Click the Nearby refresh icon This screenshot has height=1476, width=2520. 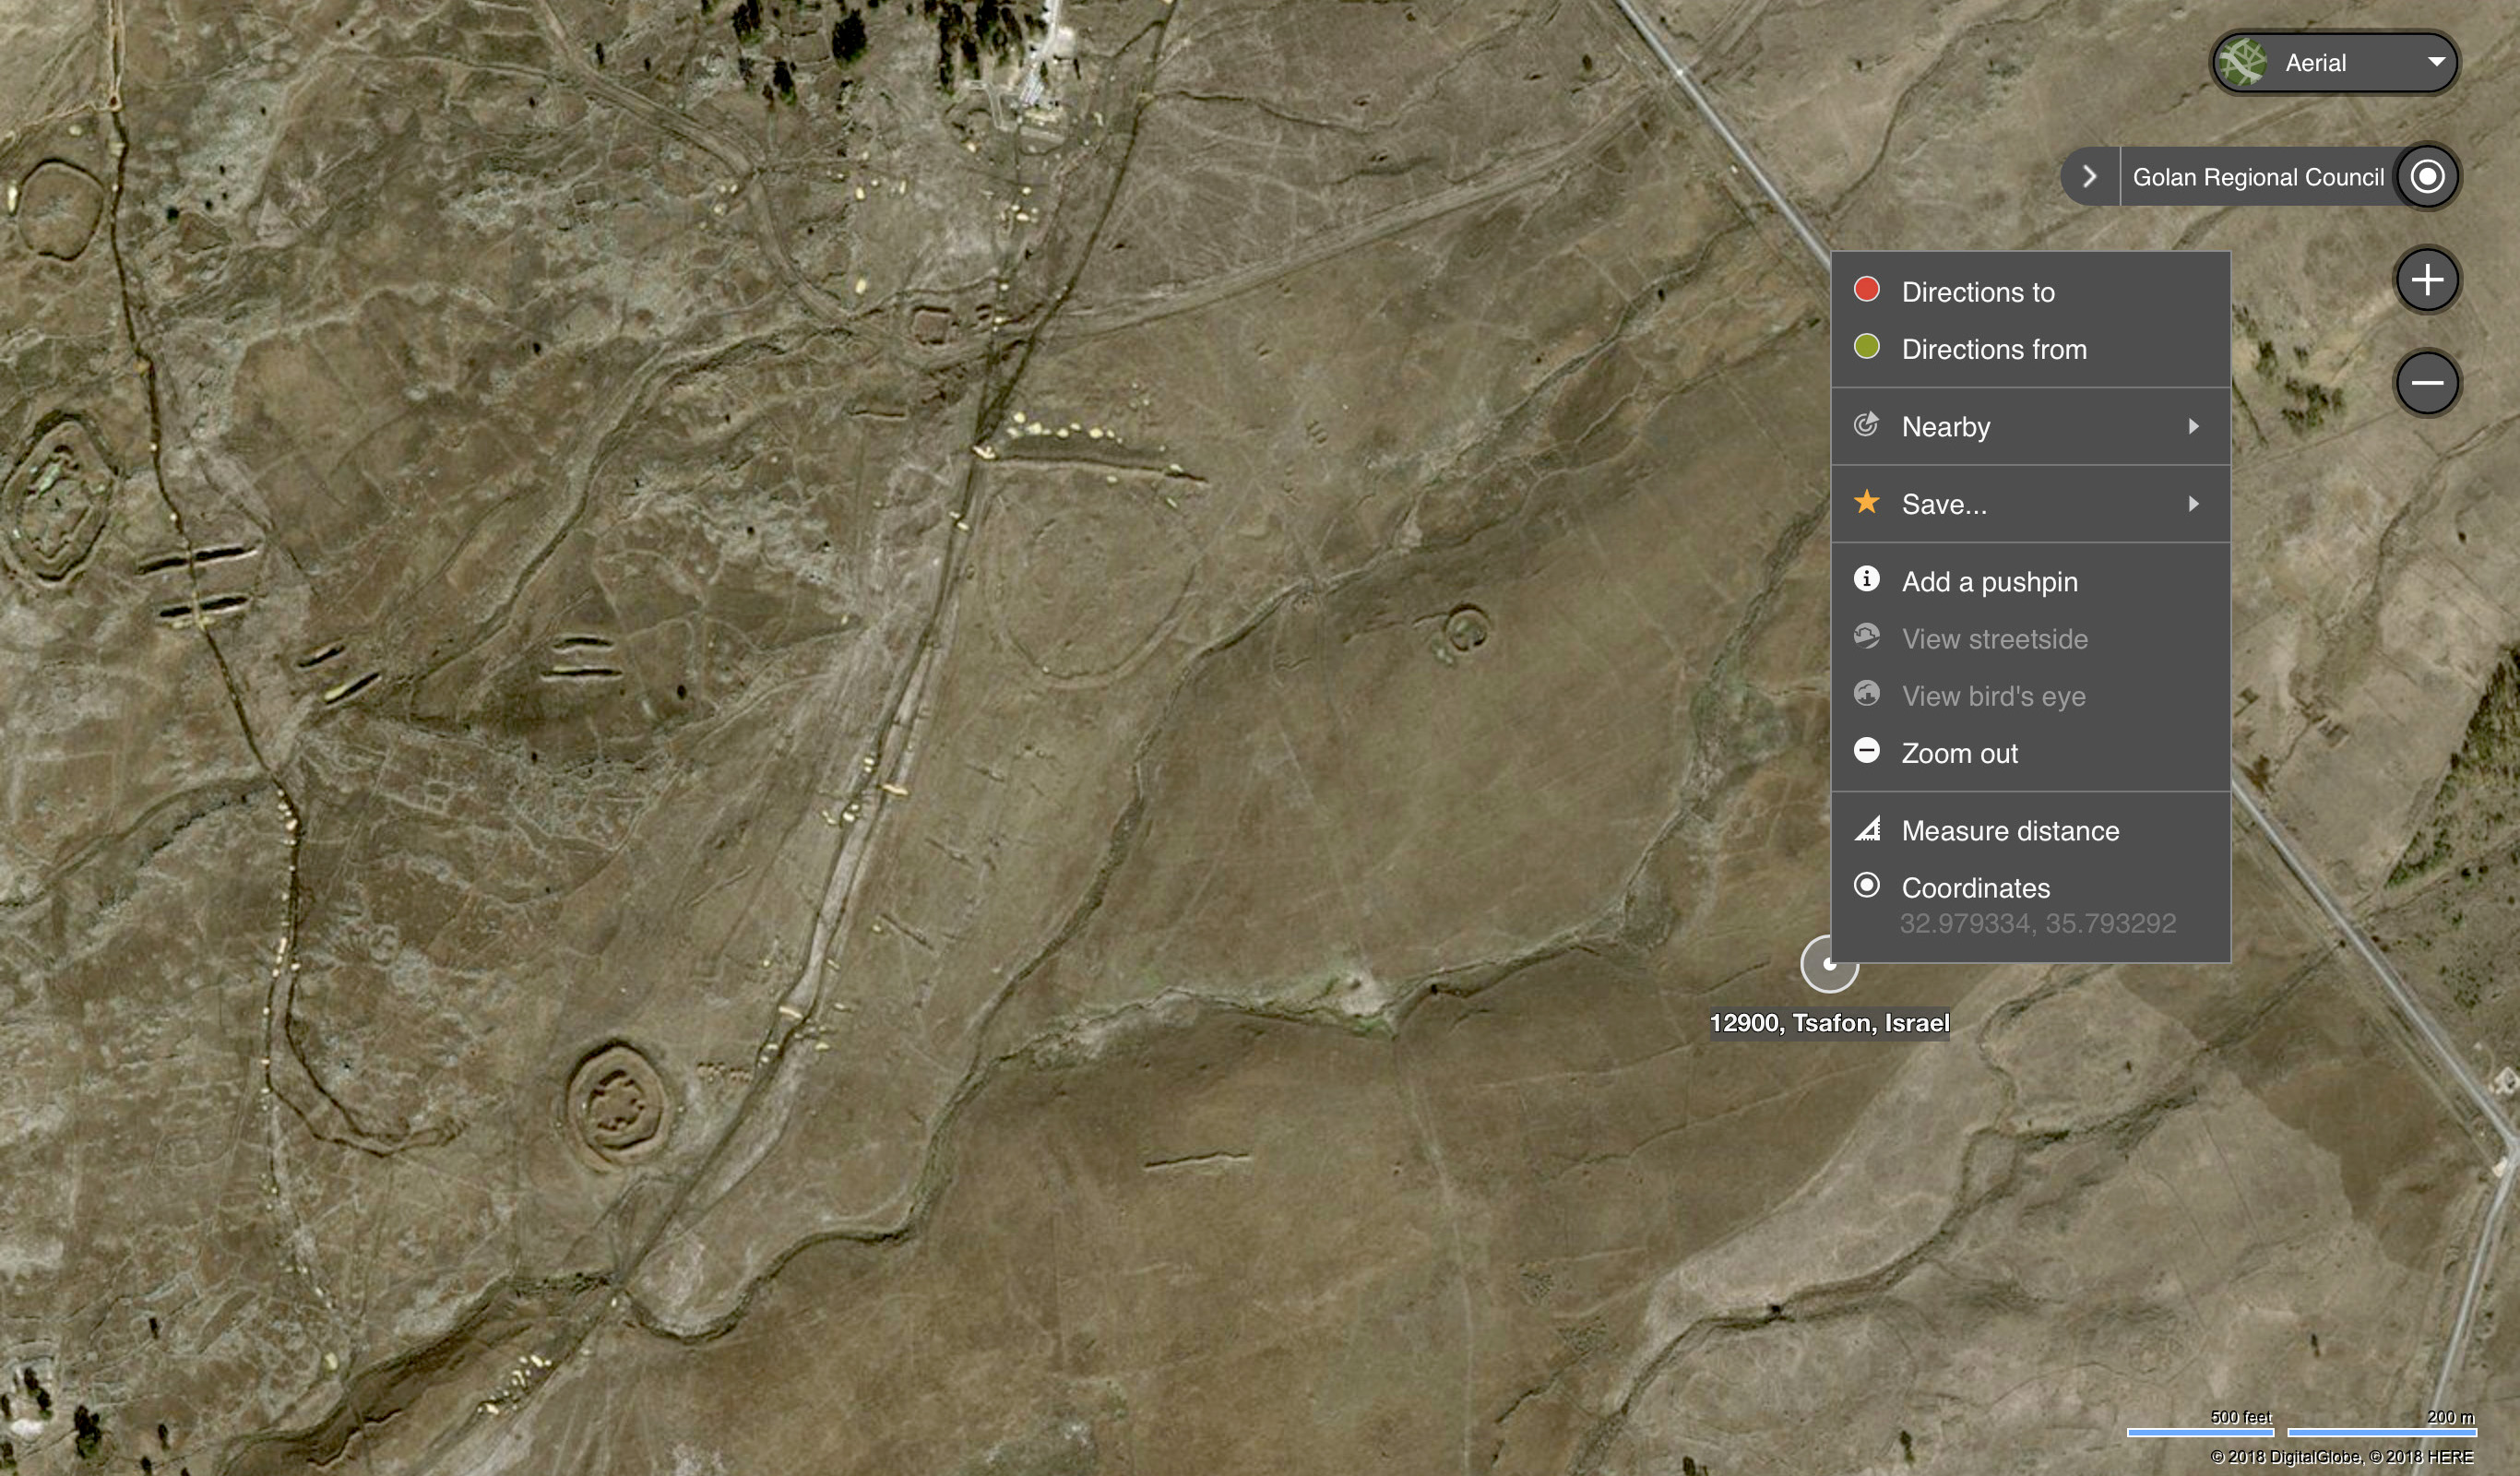click(1866, 425)
